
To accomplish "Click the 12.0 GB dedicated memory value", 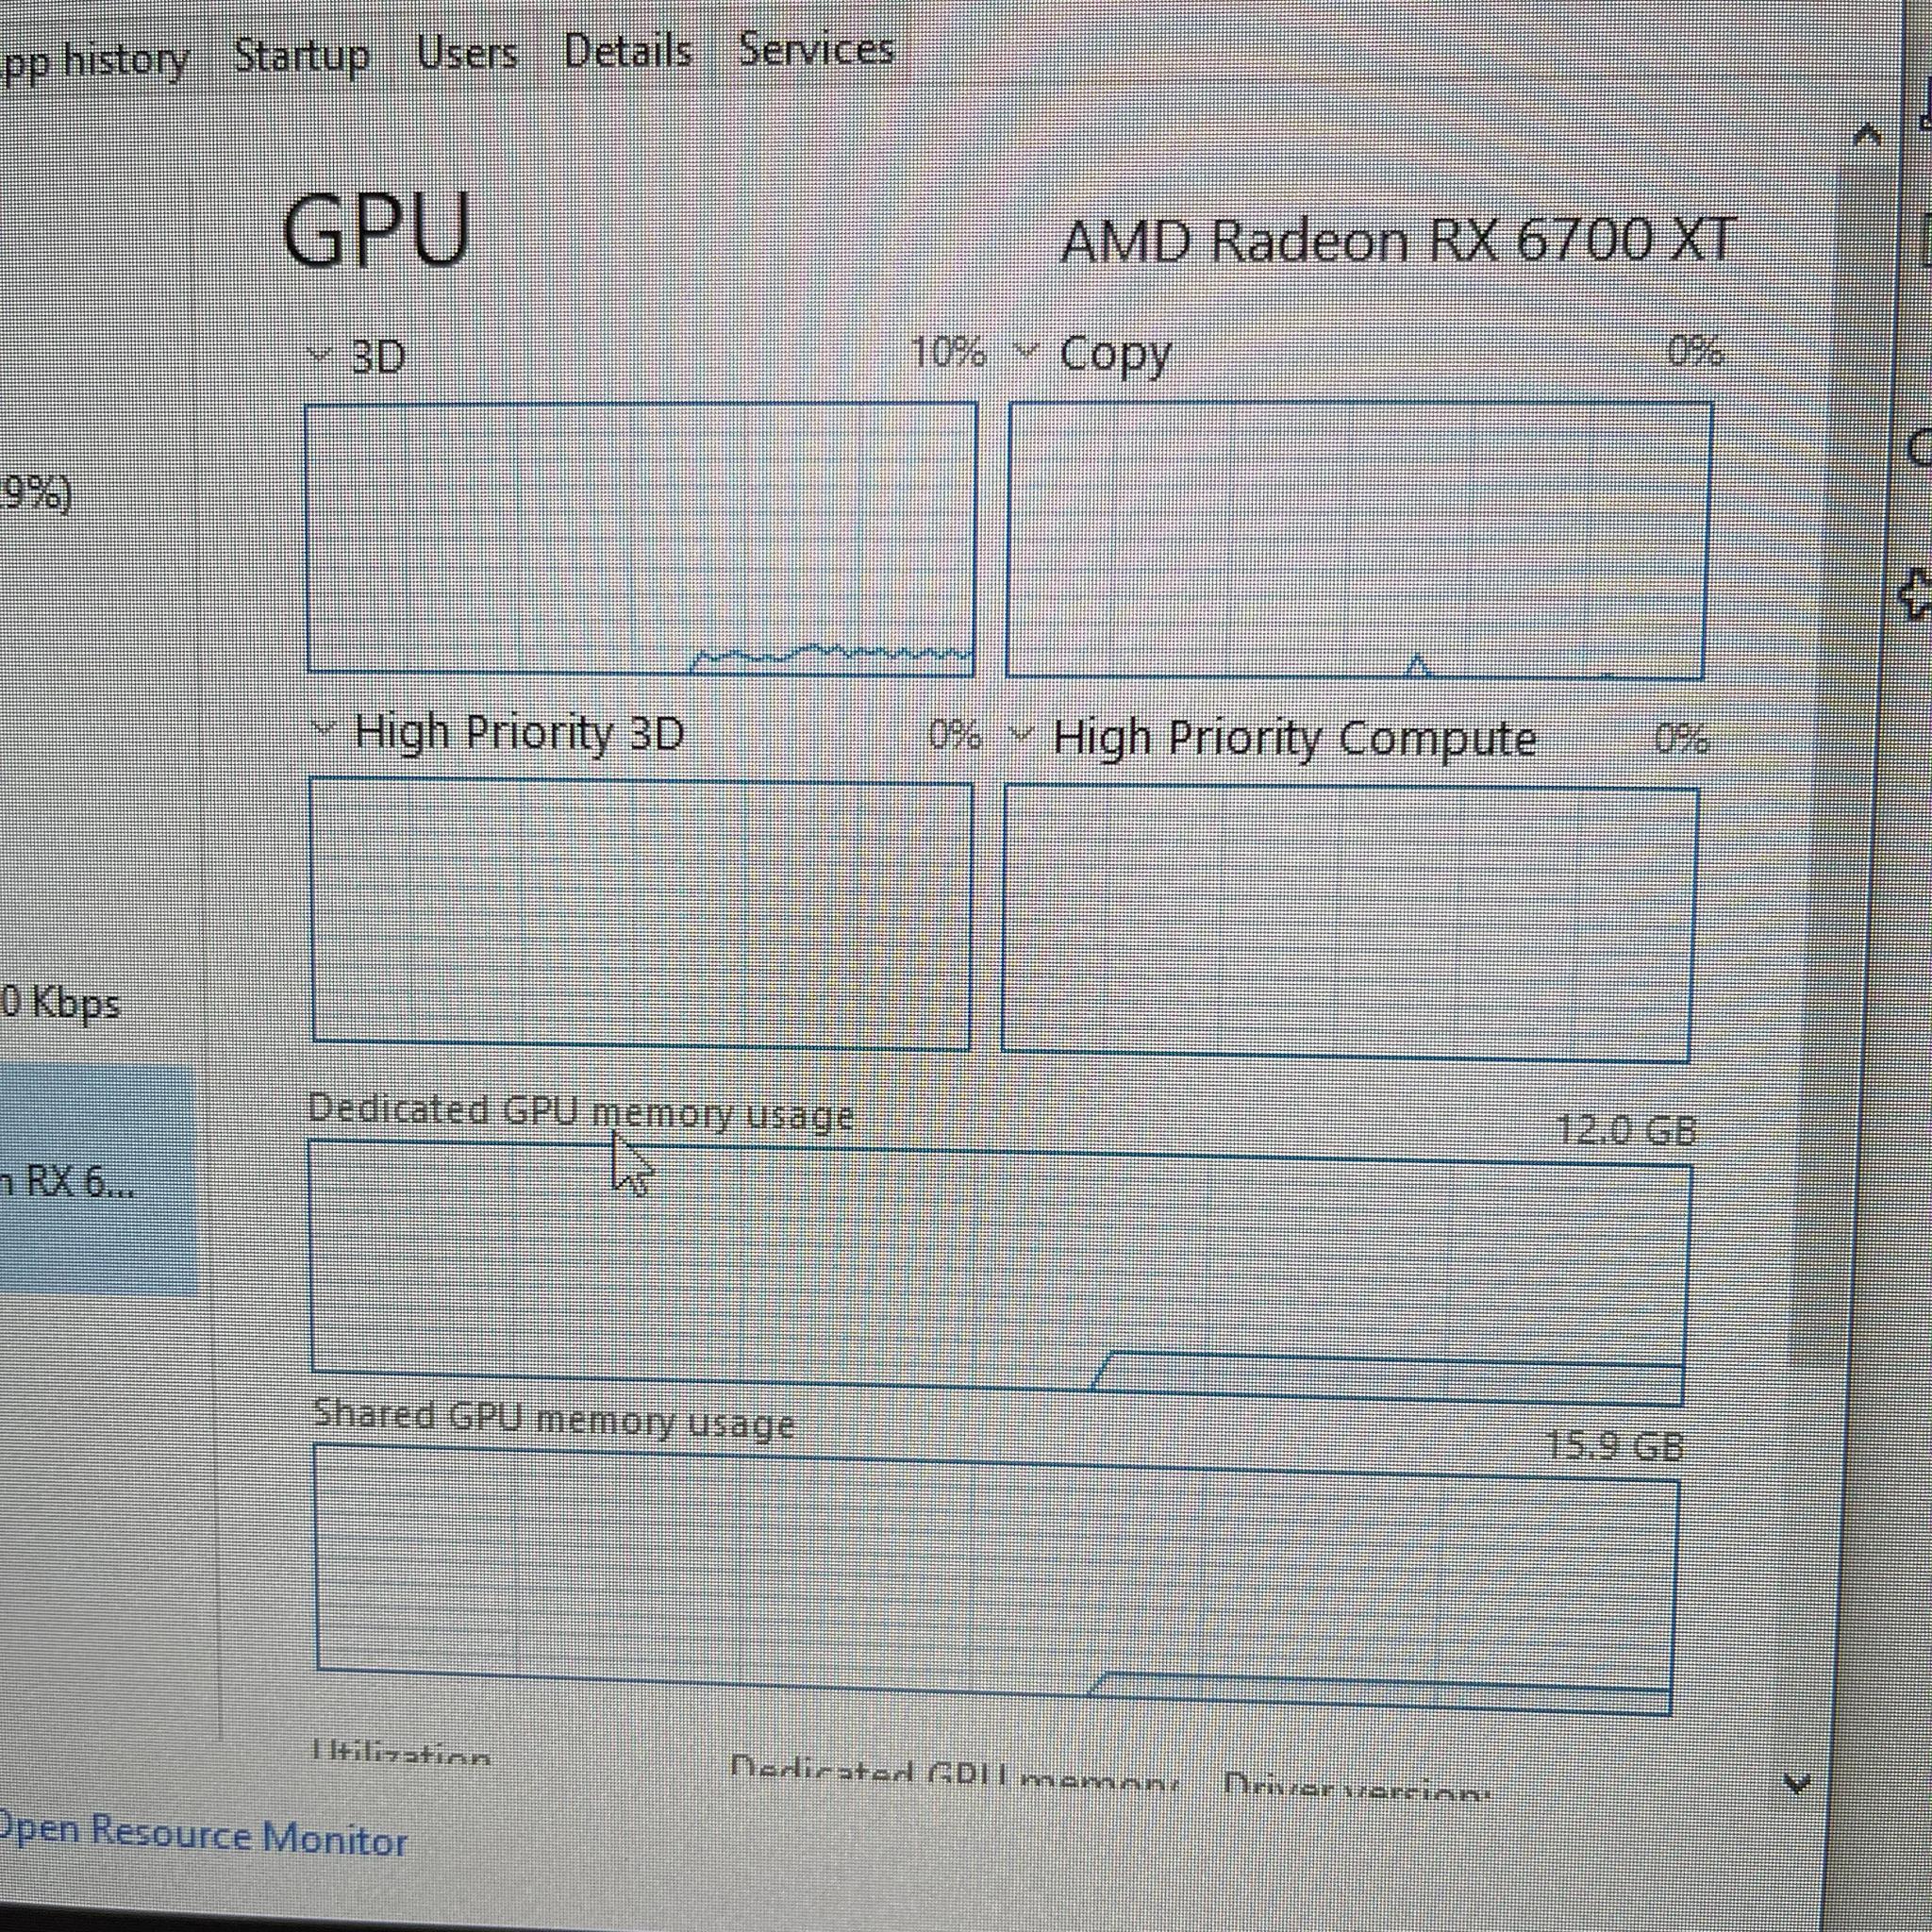I will click(1627, 1129).
